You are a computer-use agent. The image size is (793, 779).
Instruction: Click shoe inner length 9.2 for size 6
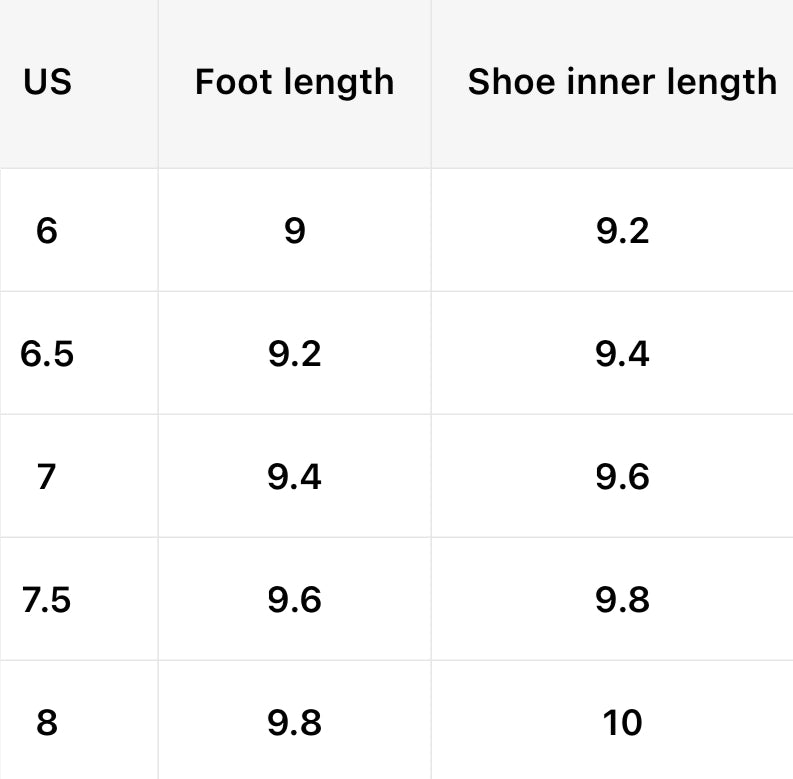pos(622,231)
